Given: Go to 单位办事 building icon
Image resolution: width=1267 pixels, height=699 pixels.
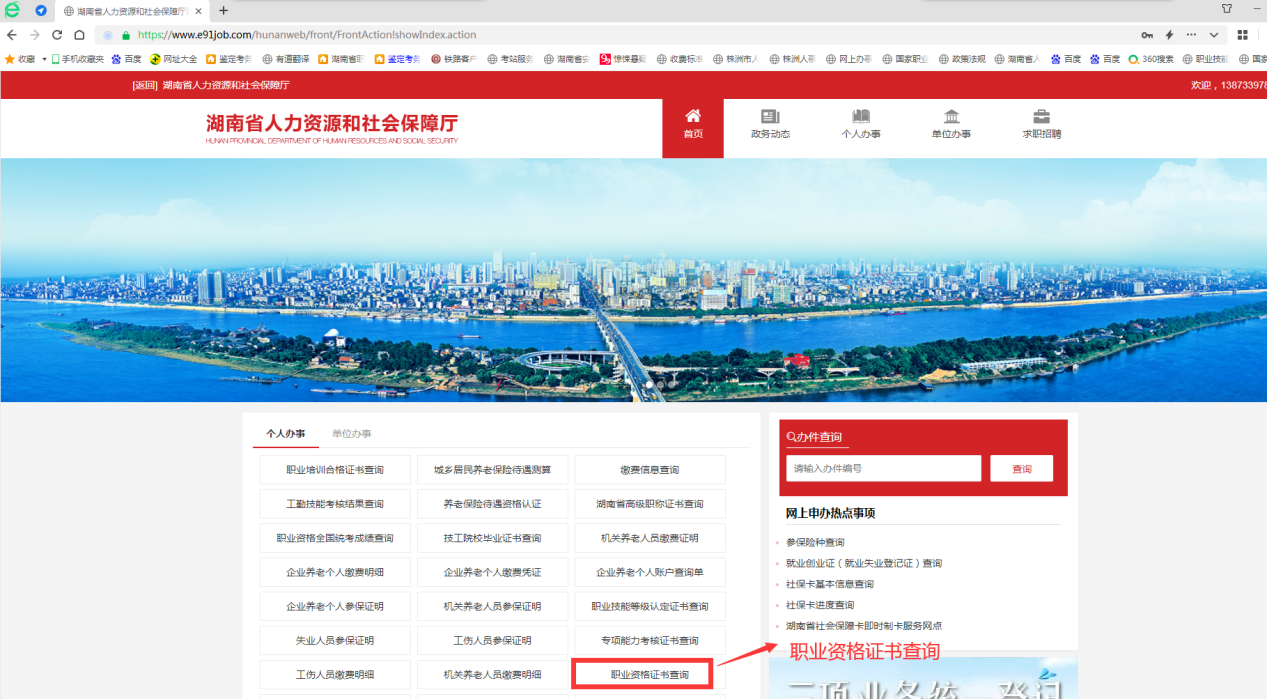Looking at the screenshot, I should 951,117.
